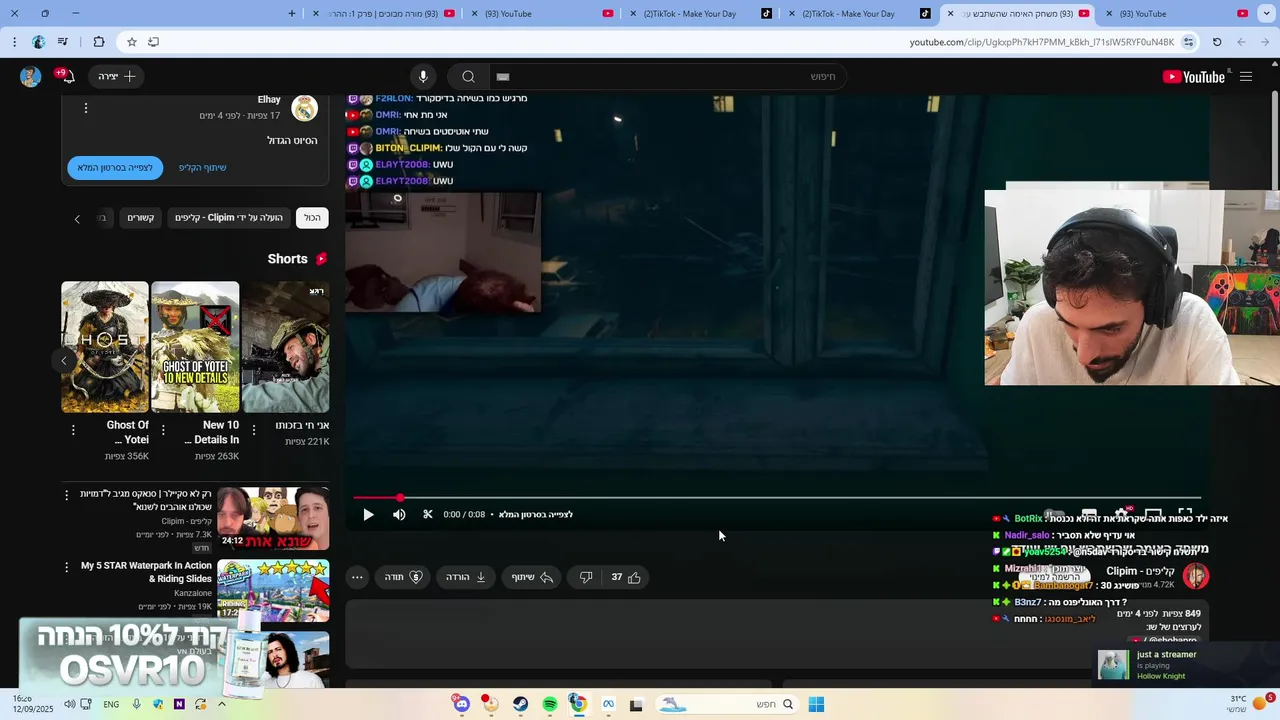Viewport: 1280px width, 720px height.
Task: Open a new browser tab
Action: coord(292,14)
